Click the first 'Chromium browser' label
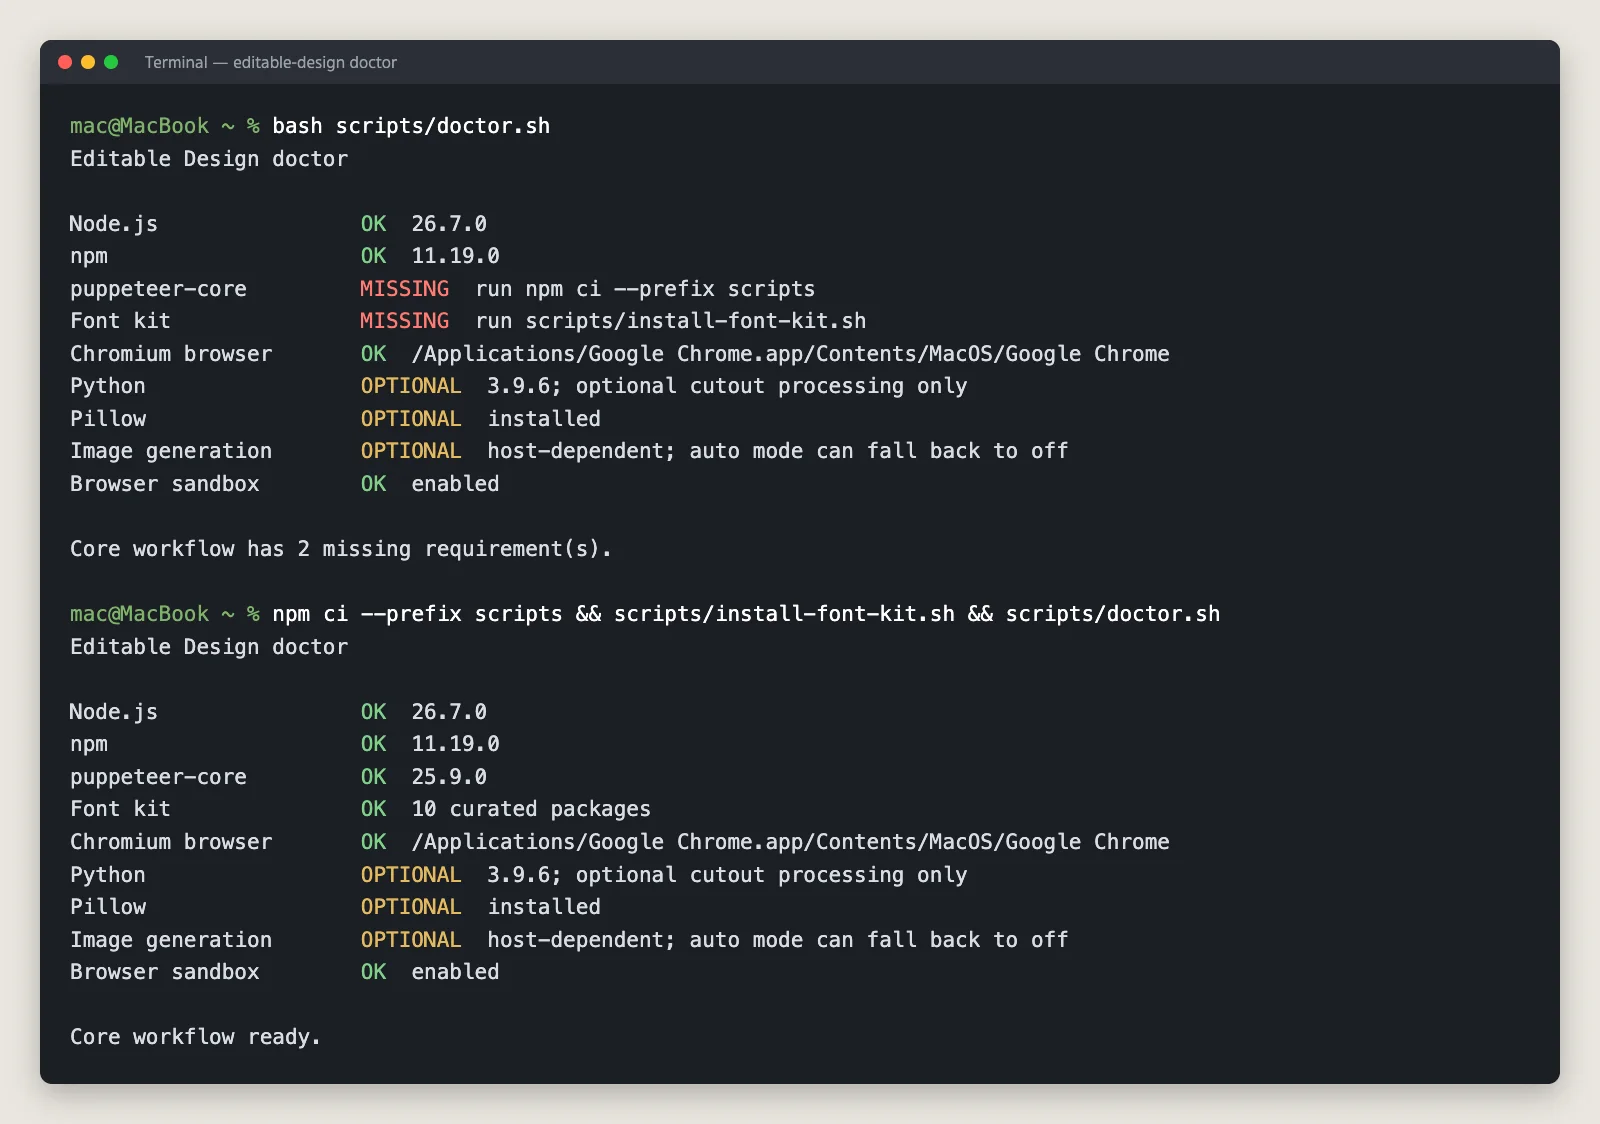The width and height of the screenshot is (1600, 1124). (171, 354)
